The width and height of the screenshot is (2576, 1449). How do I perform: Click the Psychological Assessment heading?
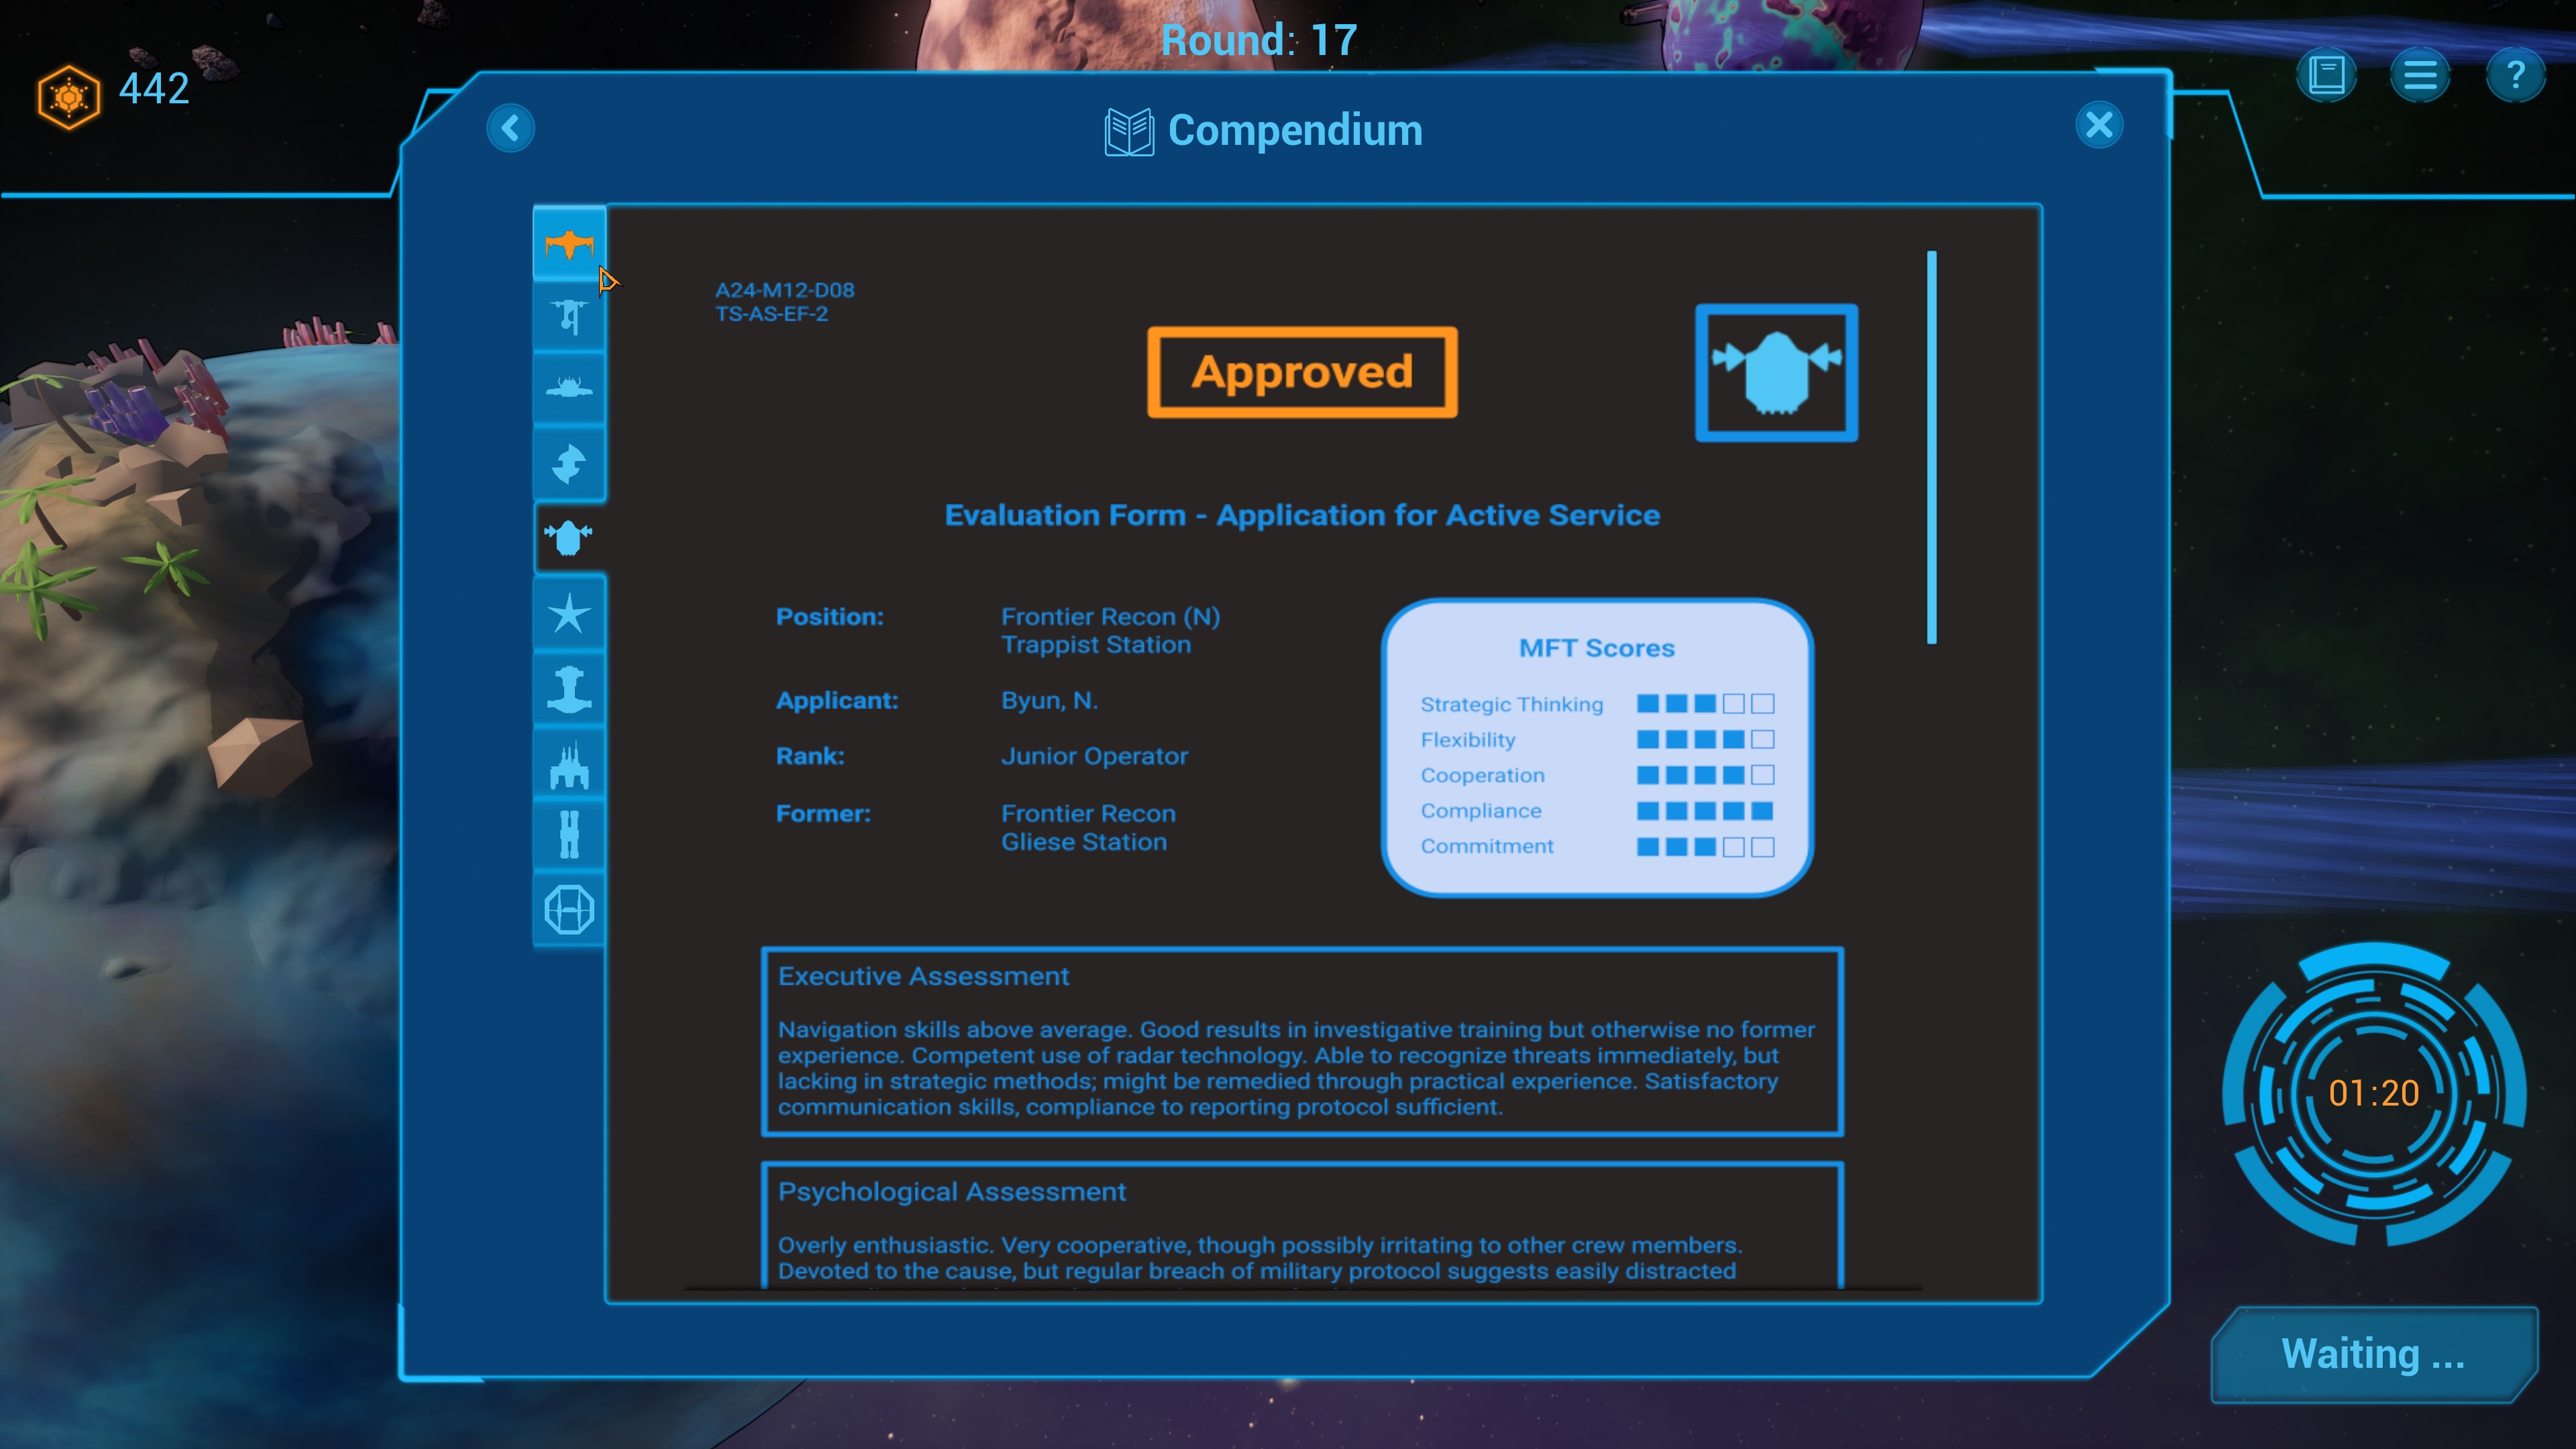point(951,1192)
